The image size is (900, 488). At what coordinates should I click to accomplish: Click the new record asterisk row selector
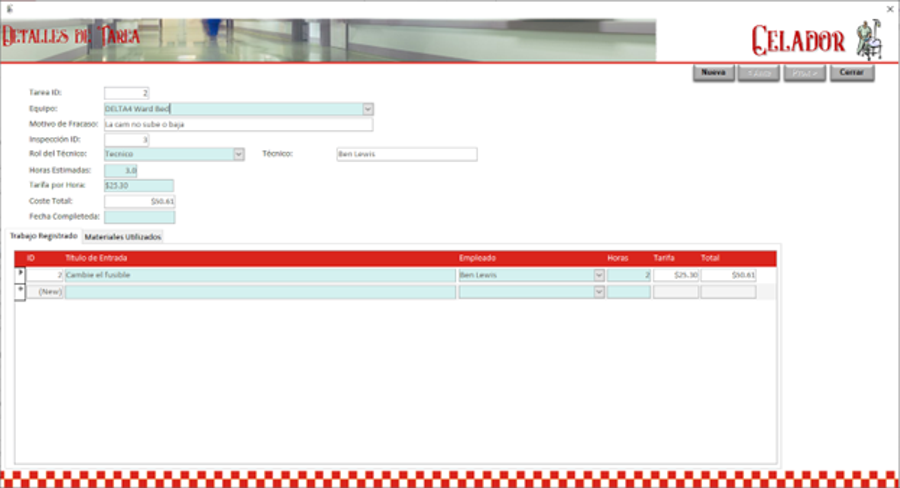pyautogui.click(x=20, y=291)
